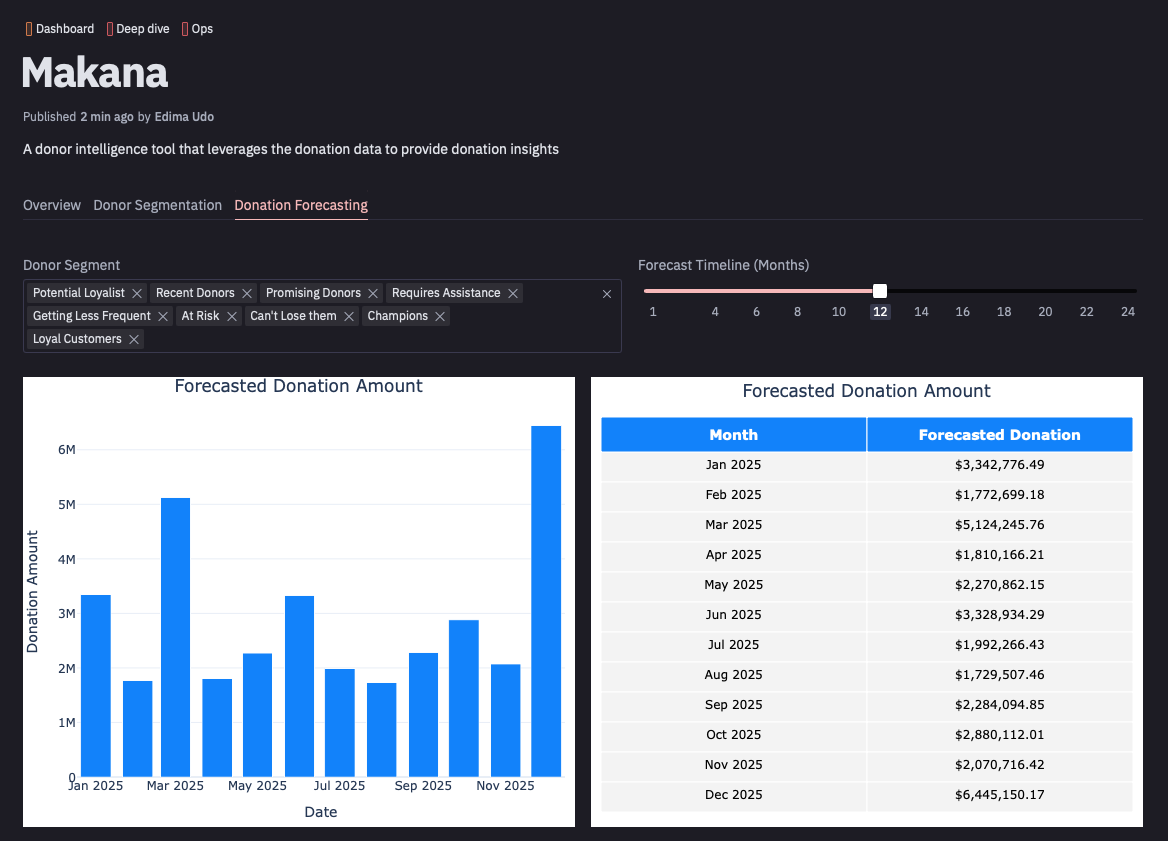Image resolution: width=1168 pixels, height=841 pixels.
Task: Click the $3,342,776.49 table cell
Action: pyautogui.click(x=1000, y=465)
